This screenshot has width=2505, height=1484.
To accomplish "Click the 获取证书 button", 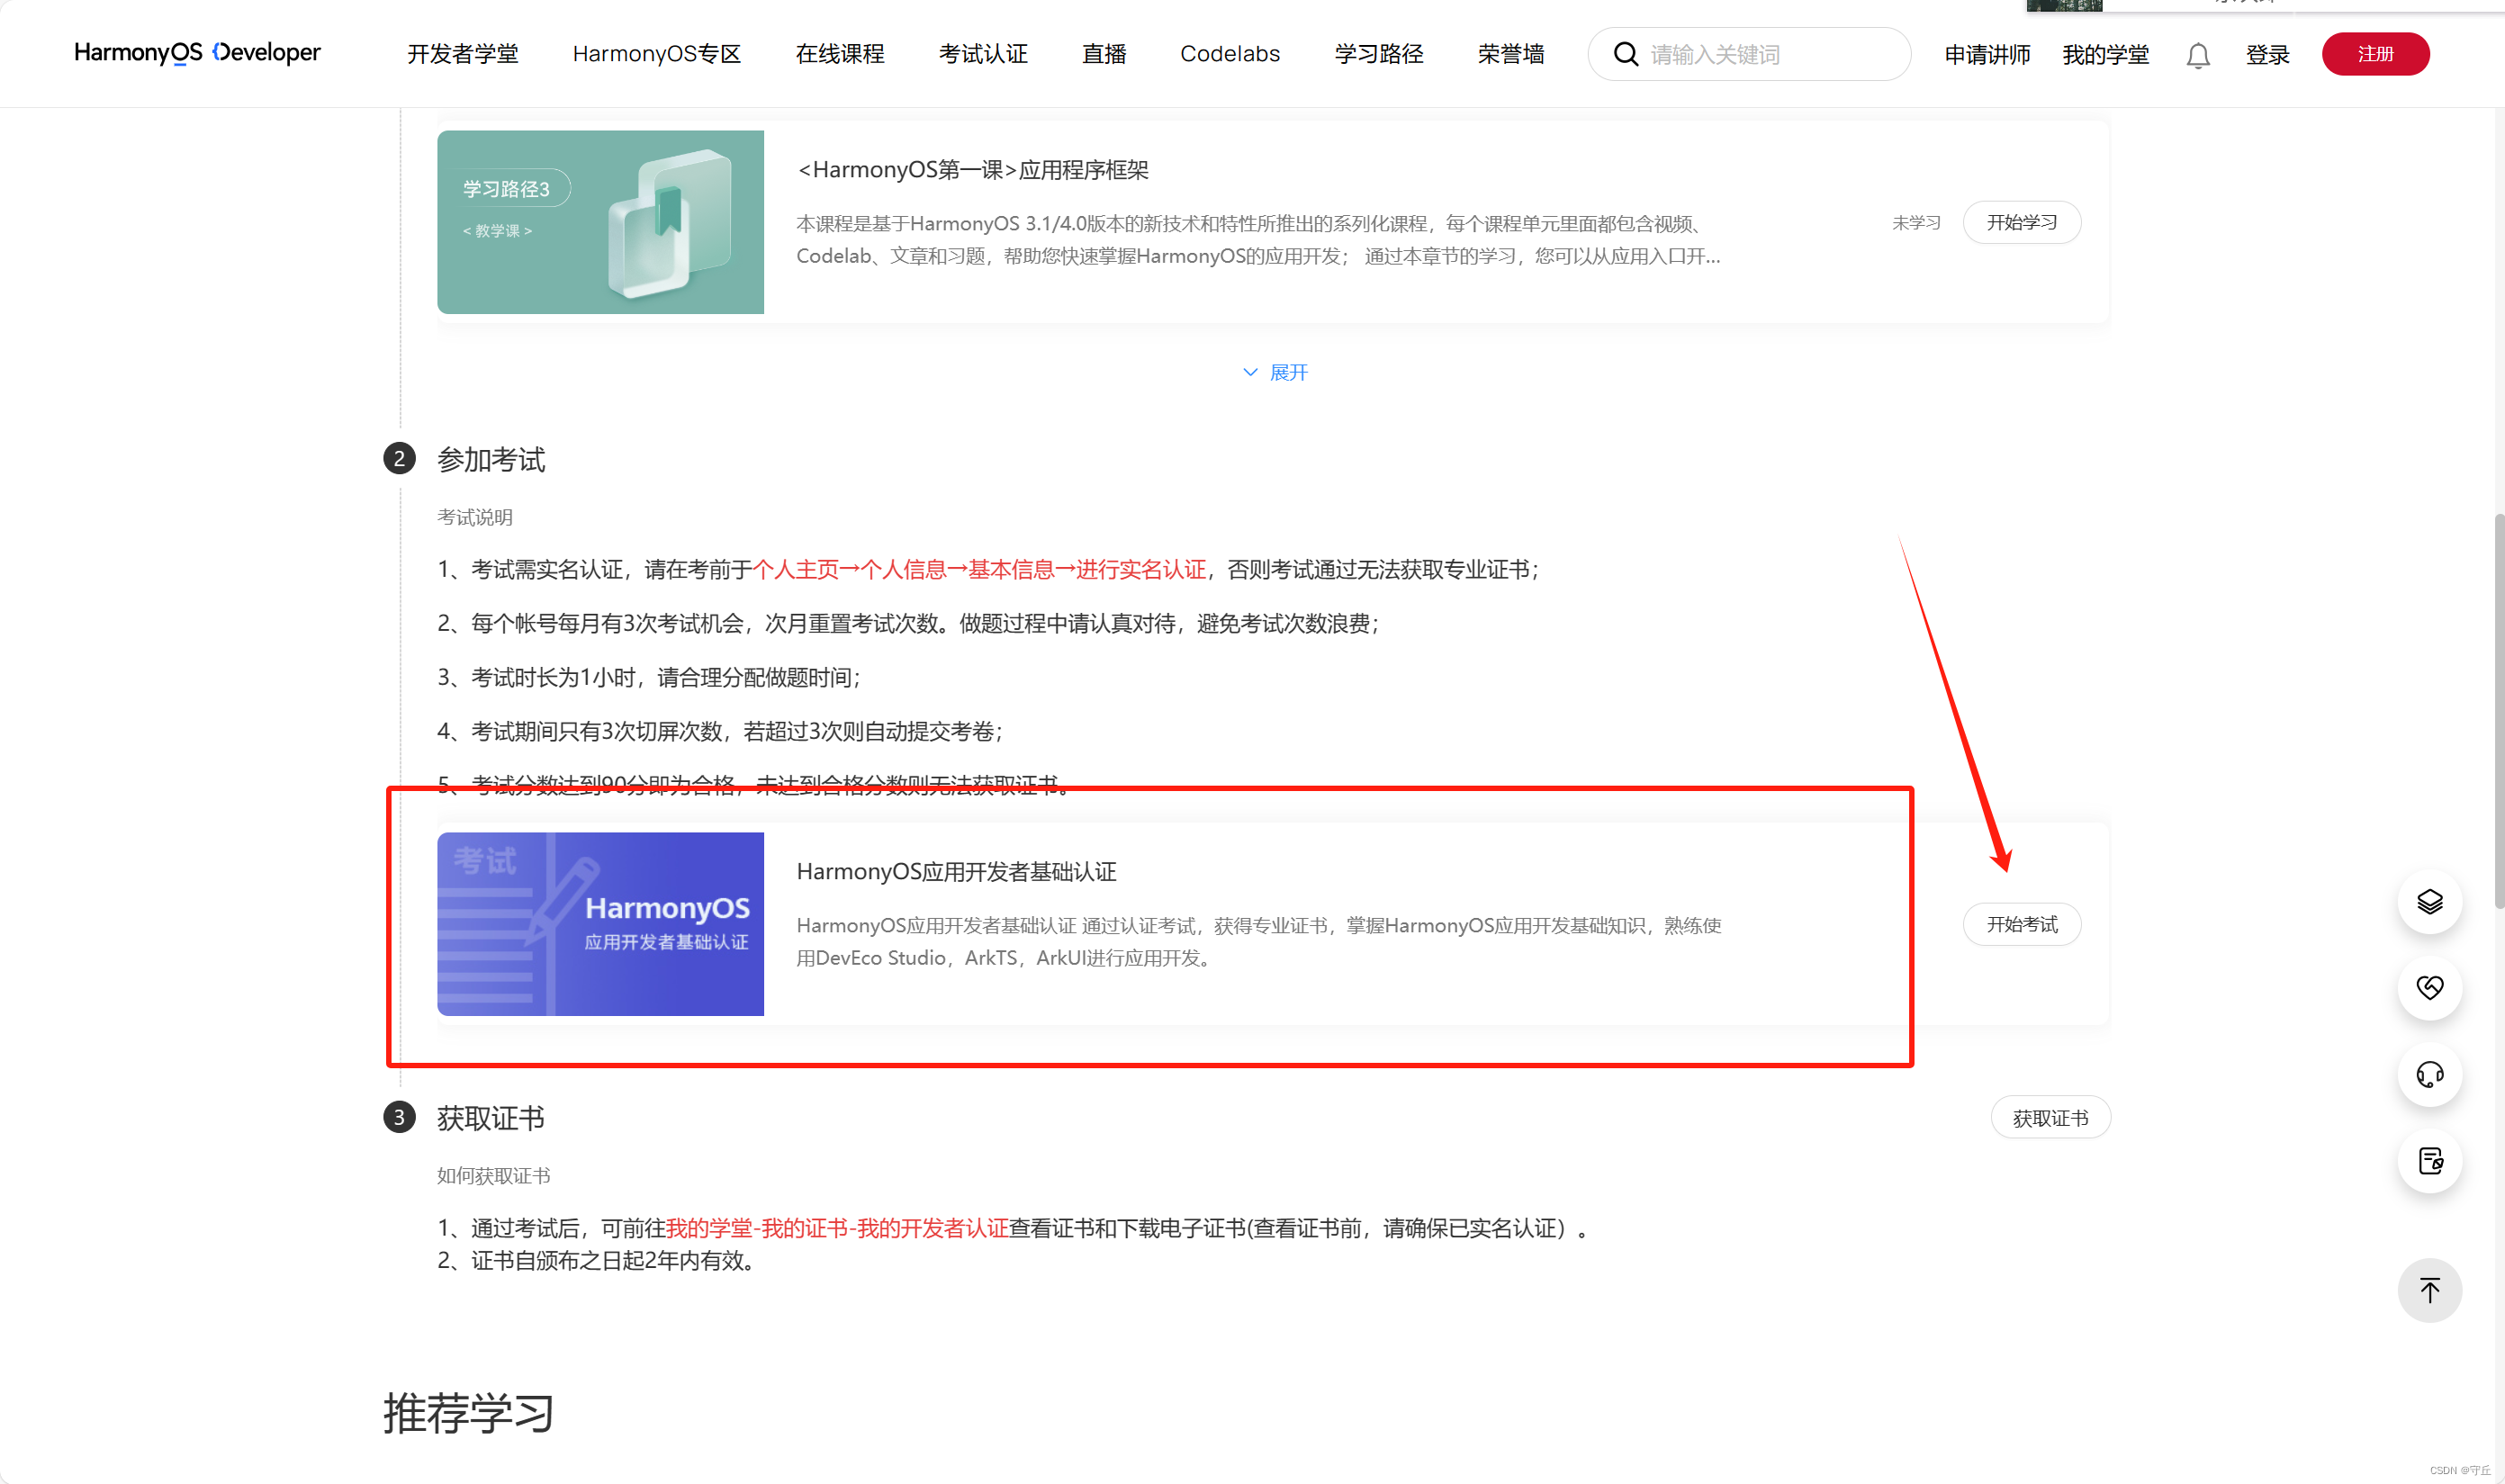I will [x=2050, y=1118].
